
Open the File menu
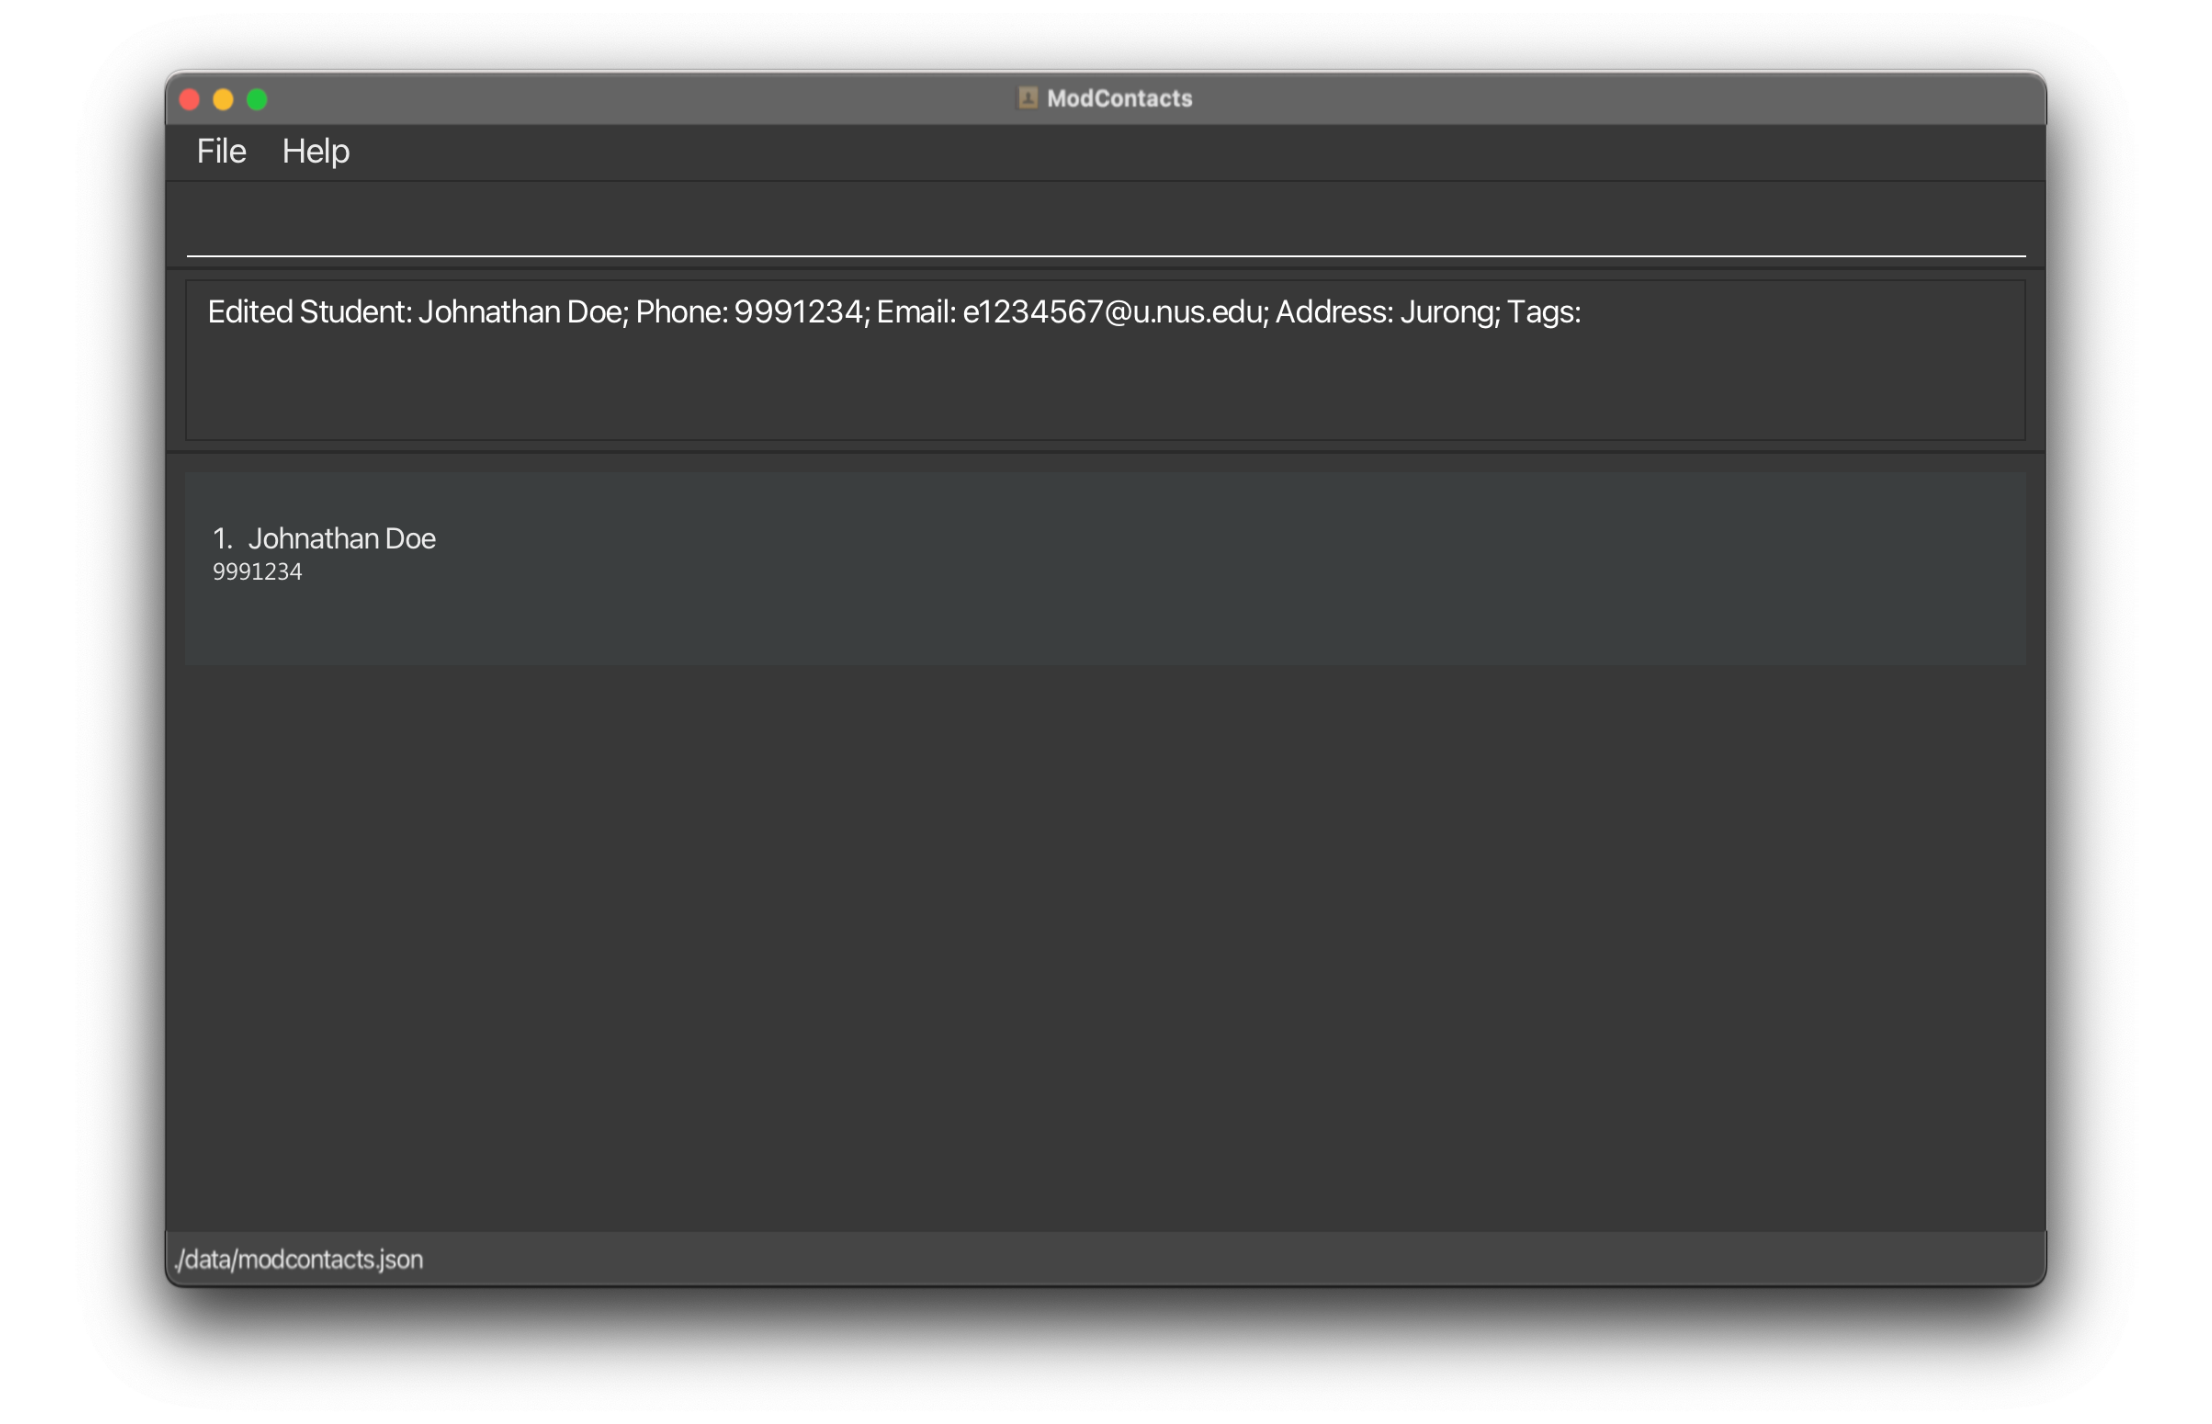221,151
